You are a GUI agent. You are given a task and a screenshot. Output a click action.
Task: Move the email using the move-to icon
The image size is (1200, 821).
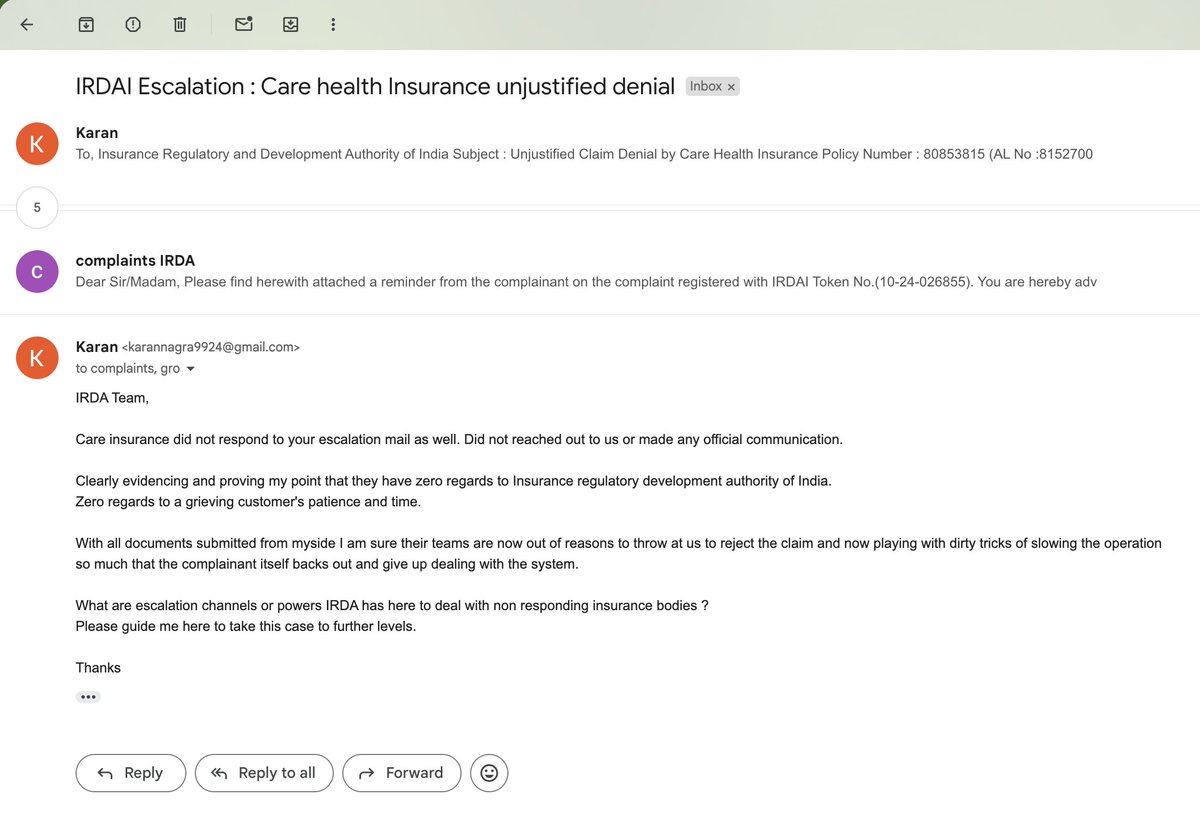pos(291,25)
